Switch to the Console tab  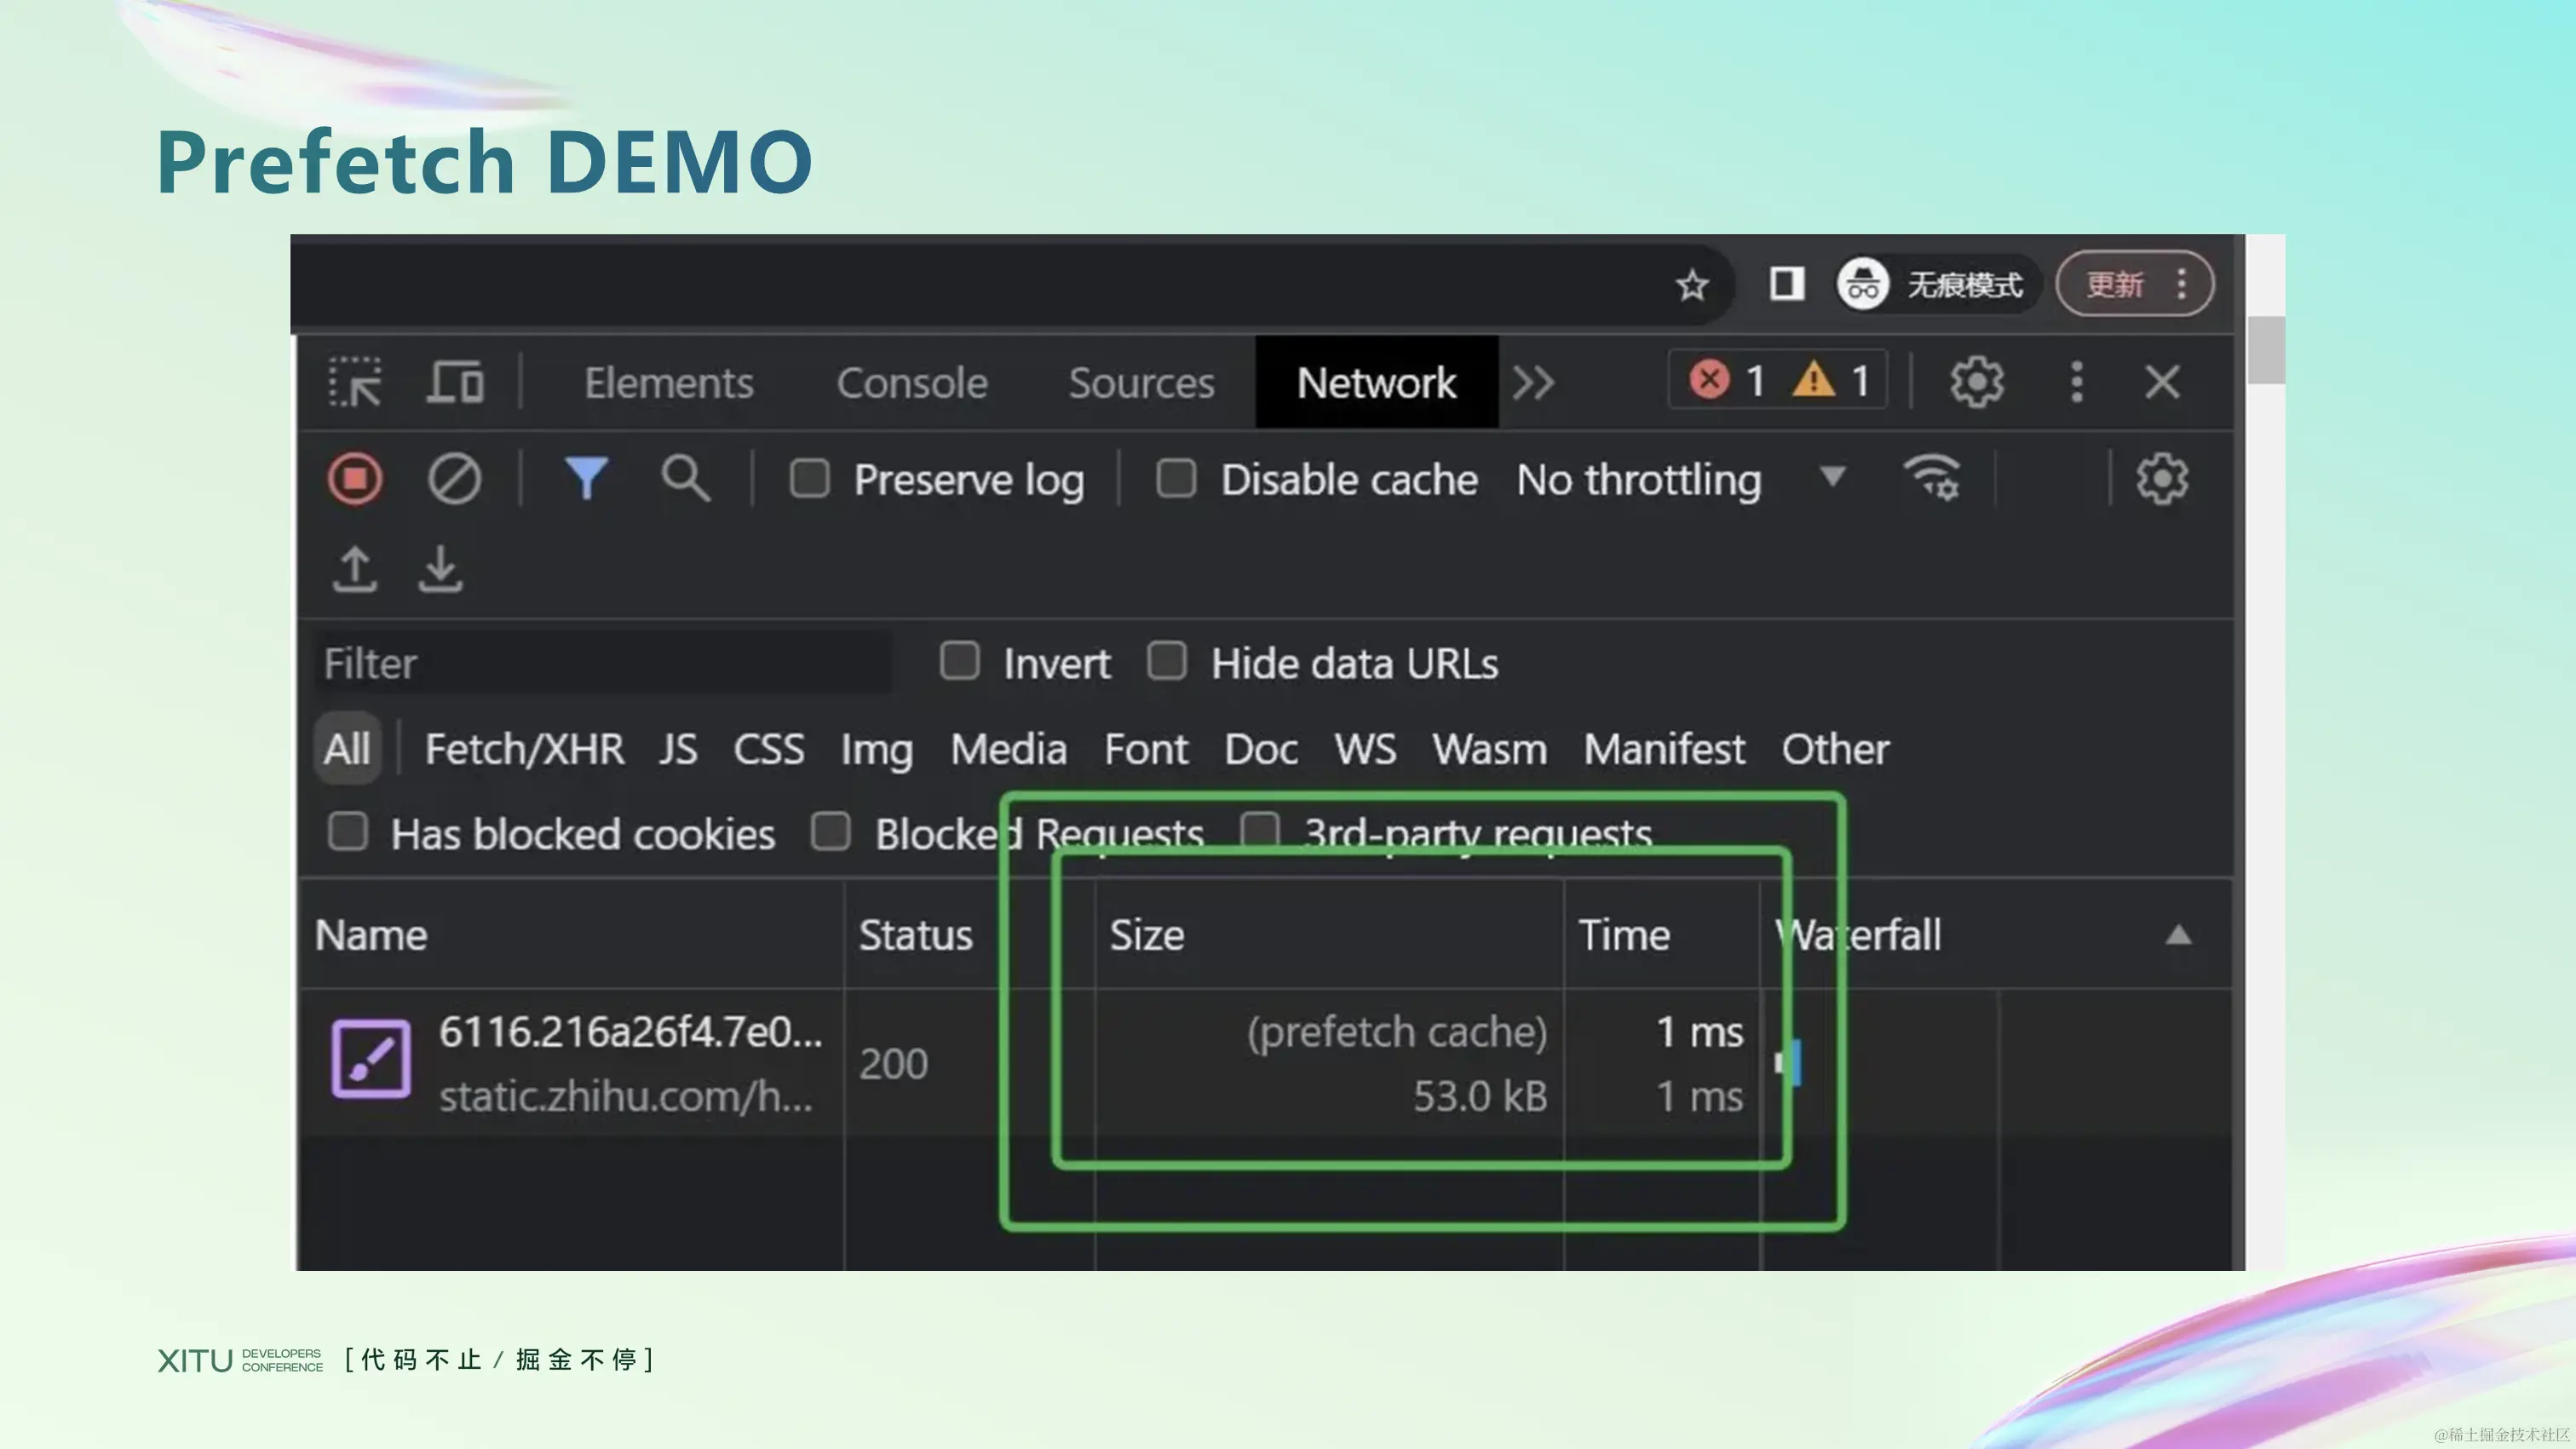pyautogui.click(x=912, y=383)
